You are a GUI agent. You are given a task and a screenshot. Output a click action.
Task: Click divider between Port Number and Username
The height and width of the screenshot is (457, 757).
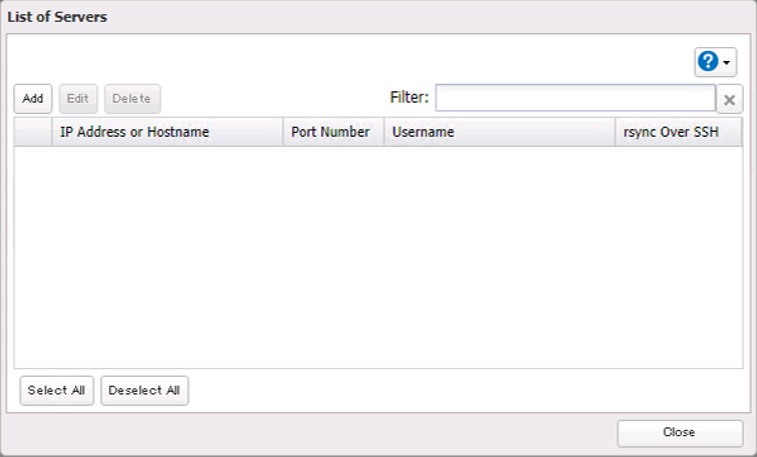[x=384, y=132]
